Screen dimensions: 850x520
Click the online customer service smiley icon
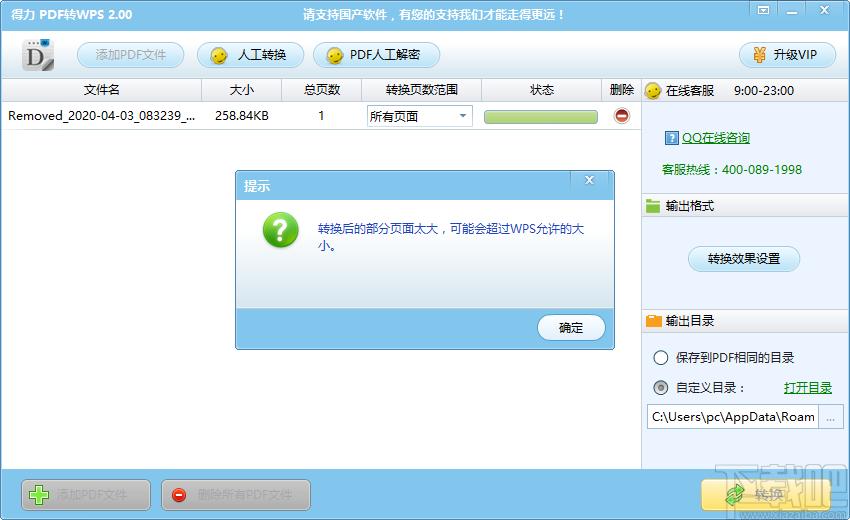click(653, 91)
